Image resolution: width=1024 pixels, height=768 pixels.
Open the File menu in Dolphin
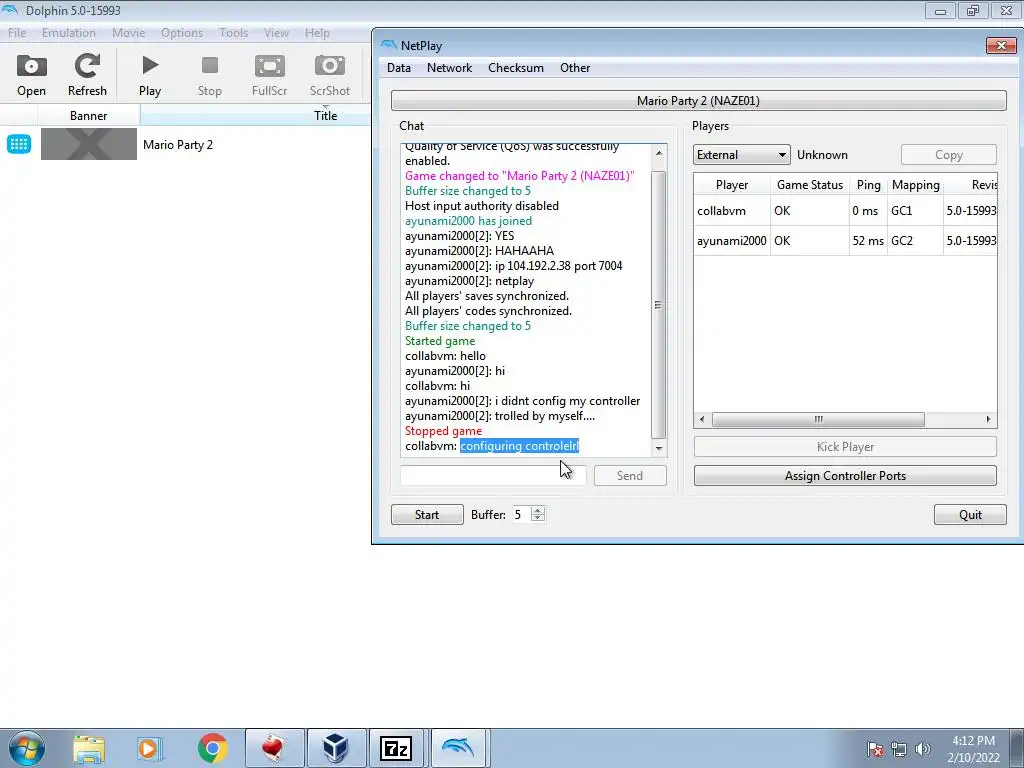pyautogui.click(x=17, y=33)
